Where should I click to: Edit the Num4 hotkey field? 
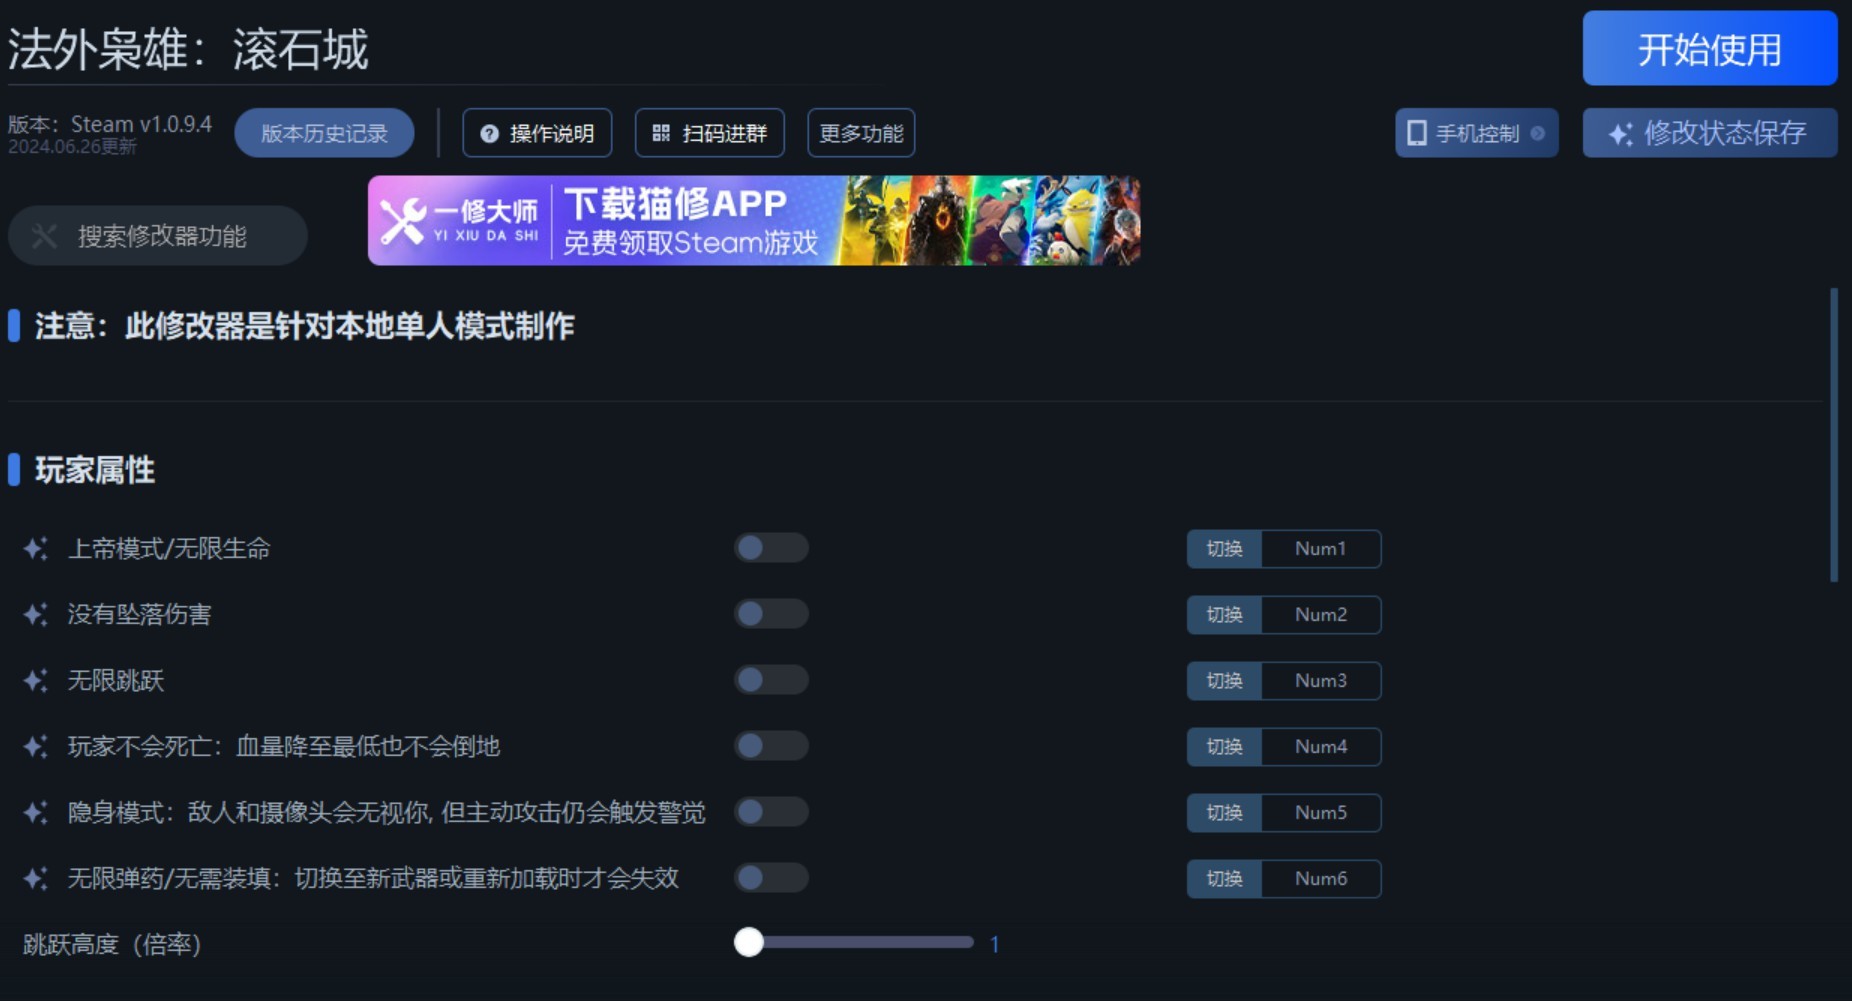1321,747
